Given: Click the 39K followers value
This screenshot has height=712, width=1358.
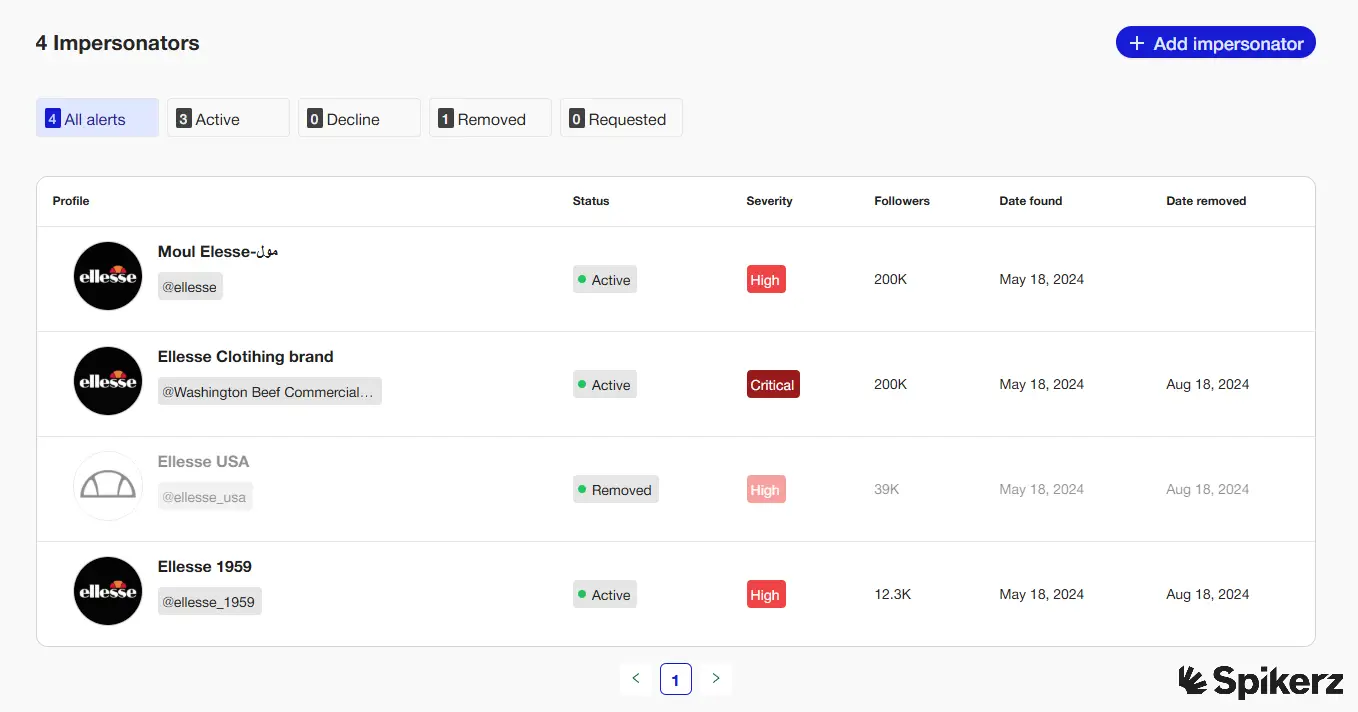Looking at the screenshot, I should coord(887,489).
